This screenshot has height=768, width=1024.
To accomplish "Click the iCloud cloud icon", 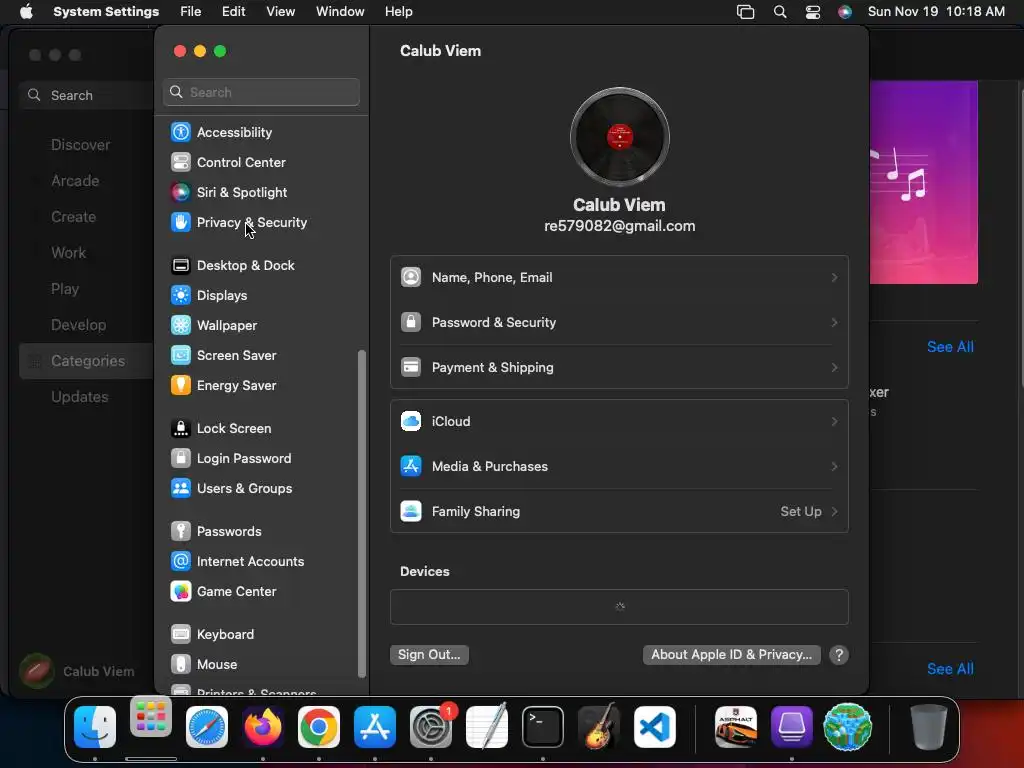I will [x=411, y=421].
